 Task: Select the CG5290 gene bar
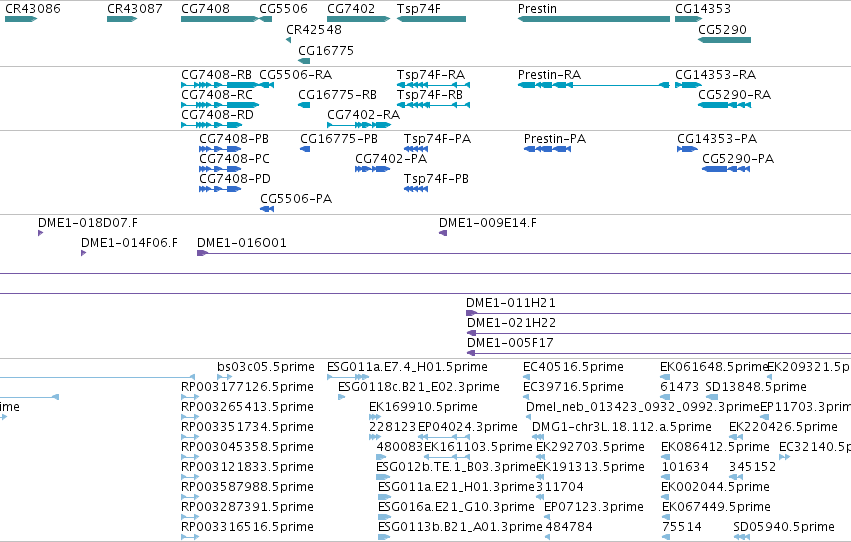pyautogui.click(x=725, y=40)
